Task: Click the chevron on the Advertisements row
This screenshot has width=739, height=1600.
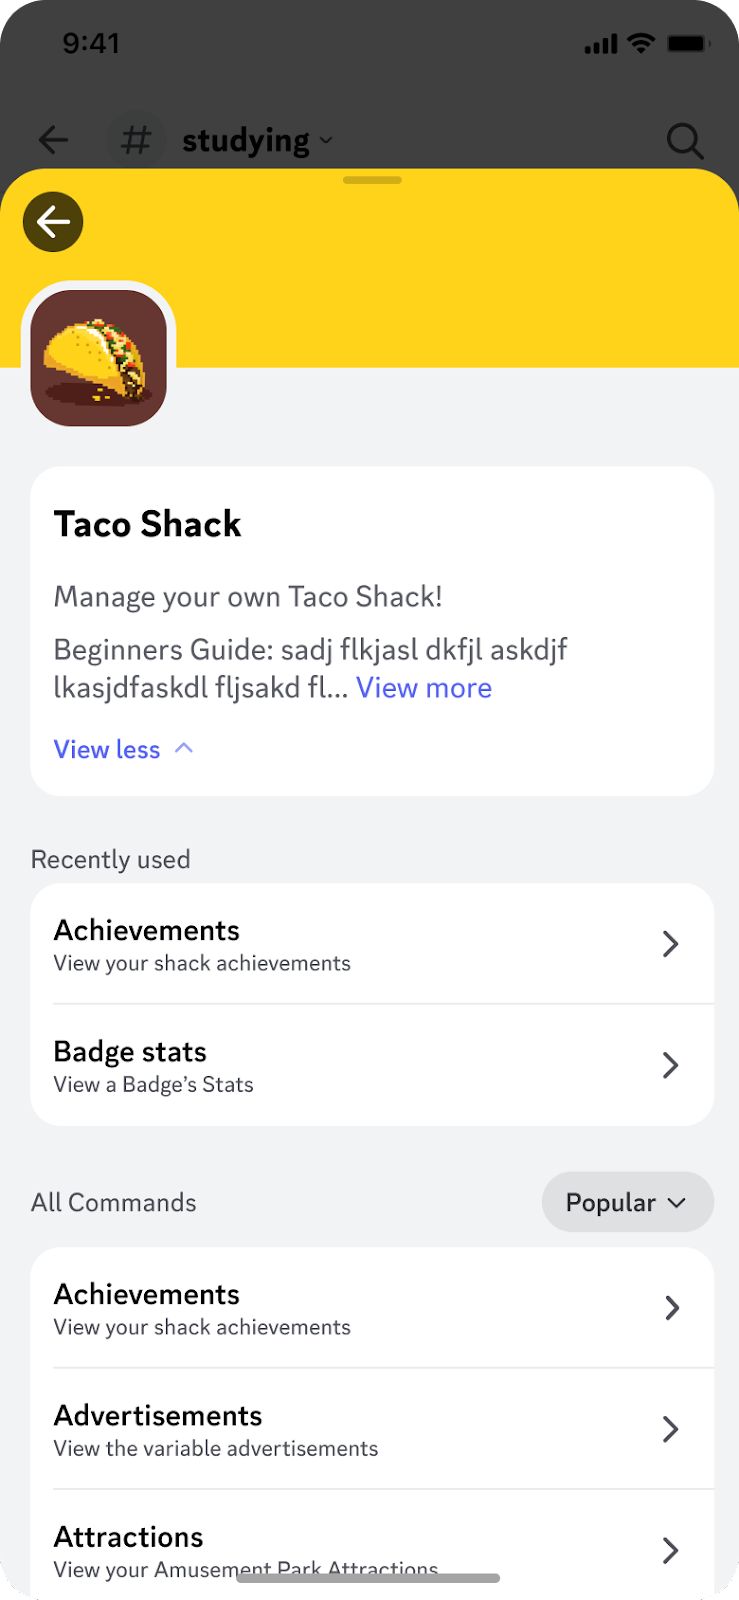Action: [670, 1429]
